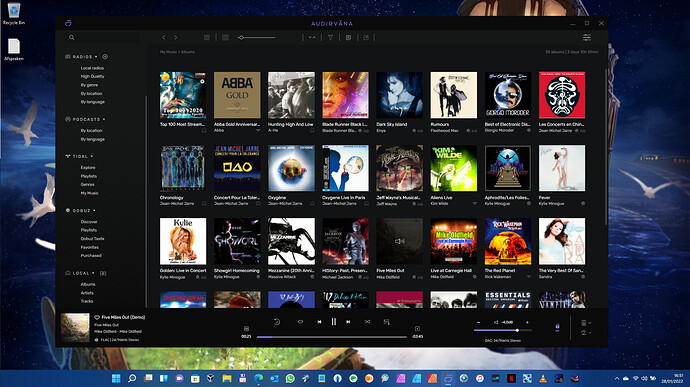Open Qobuz Favorites link

89,247
